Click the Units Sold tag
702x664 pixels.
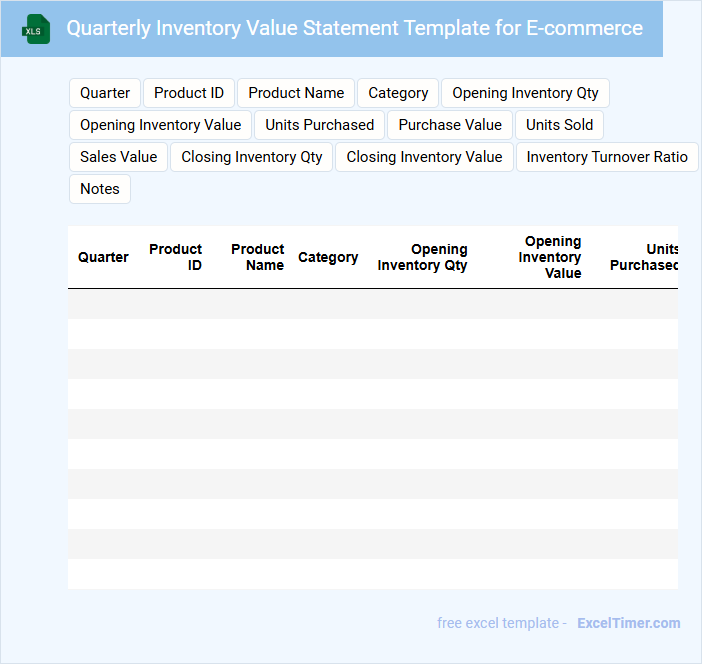[x=559, y=125]
